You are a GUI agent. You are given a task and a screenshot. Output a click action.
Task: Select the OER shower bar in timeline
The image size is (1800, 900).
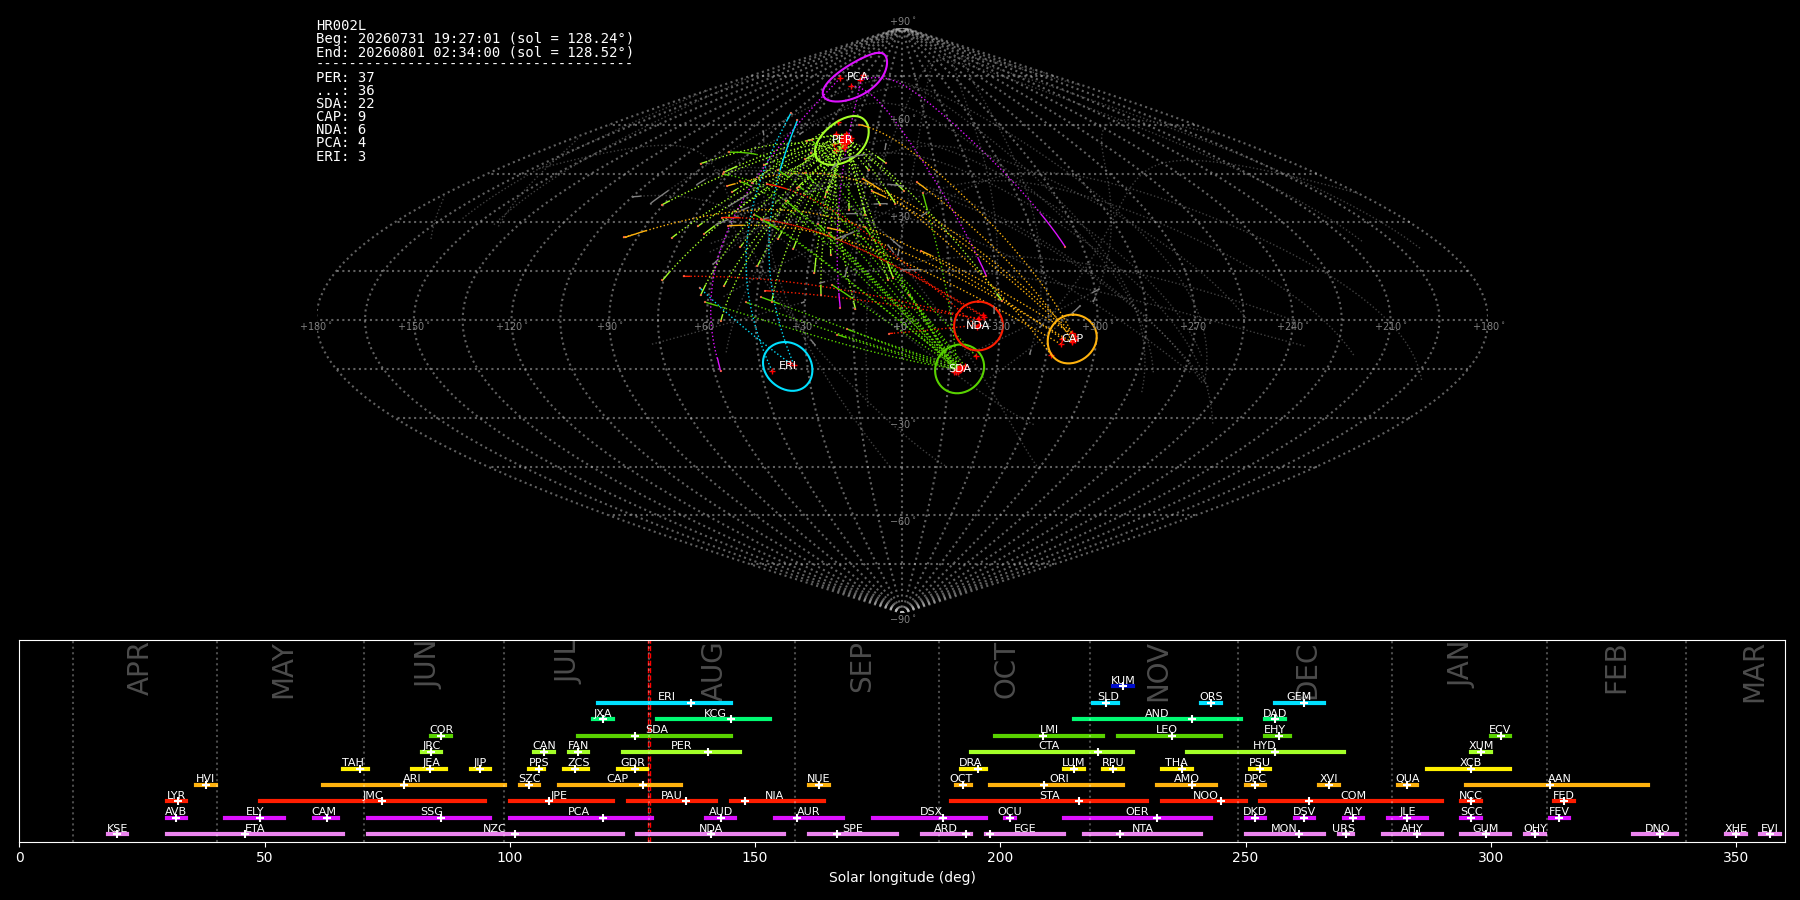coord(1137,817)
